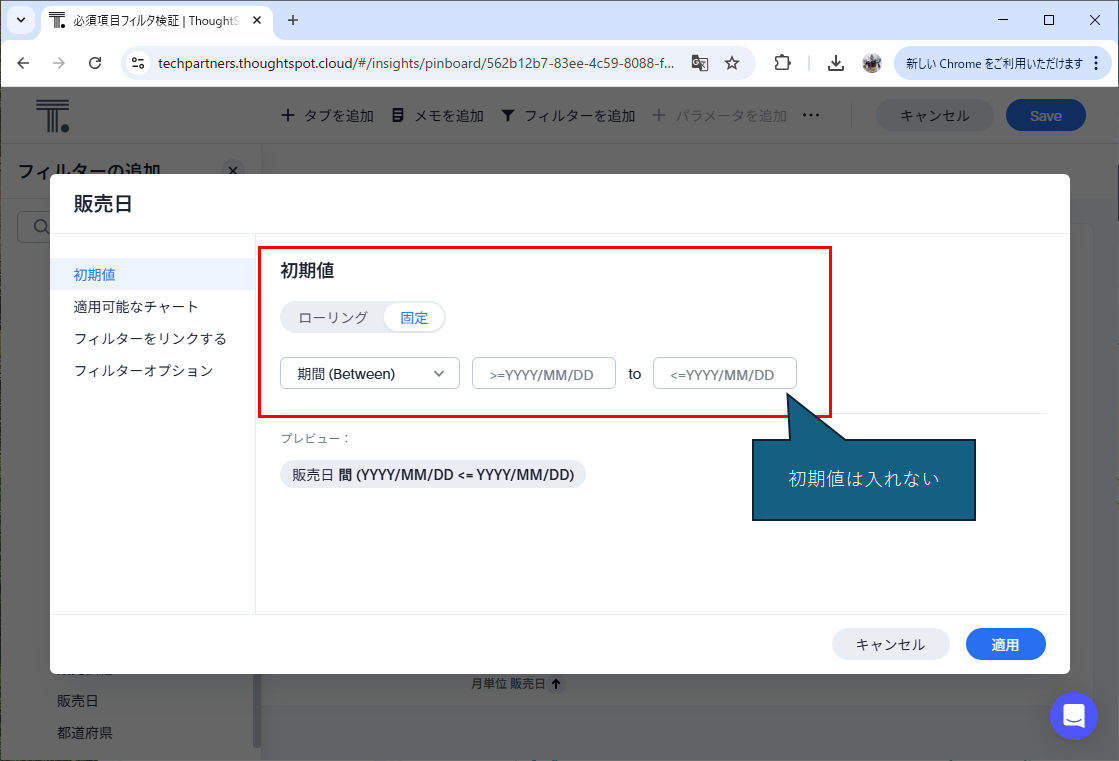Click the Google Translate icon in address bar
Image resolution: width=1119 pixels, height=761 pixels.
click(700, 63)
